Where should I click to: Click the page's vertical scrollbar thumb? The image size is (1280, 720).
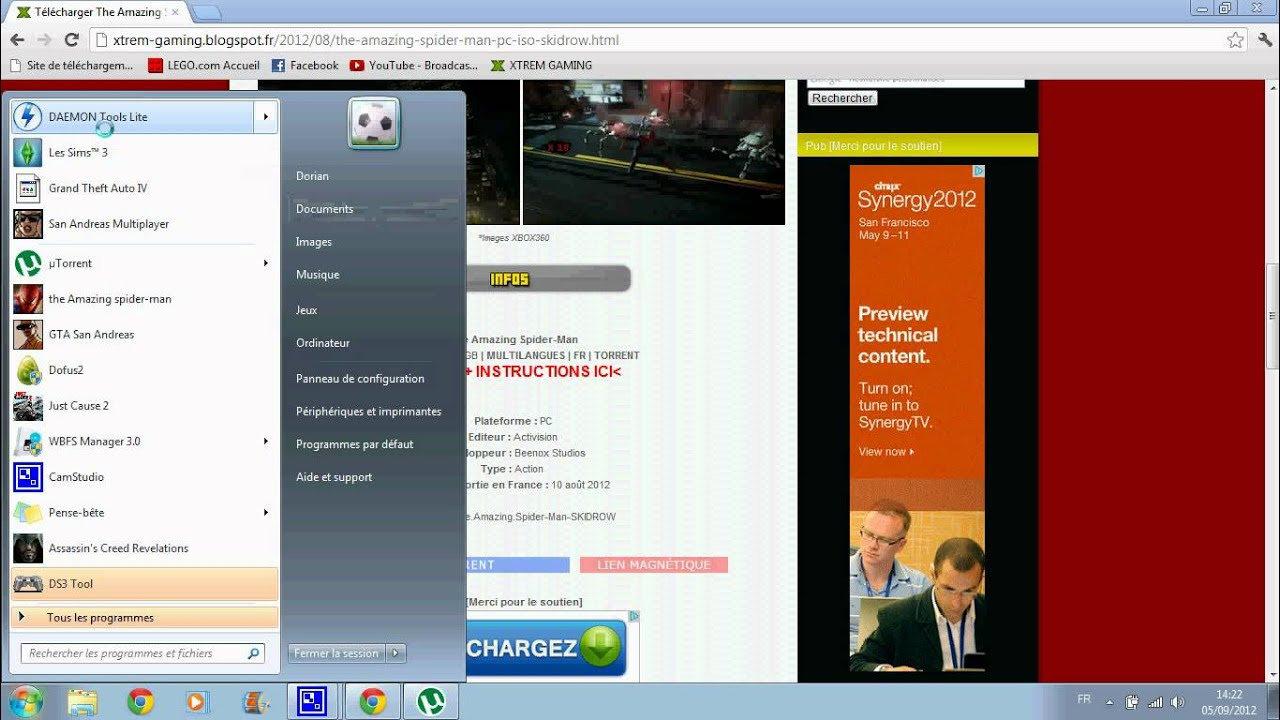point(1272,317)
